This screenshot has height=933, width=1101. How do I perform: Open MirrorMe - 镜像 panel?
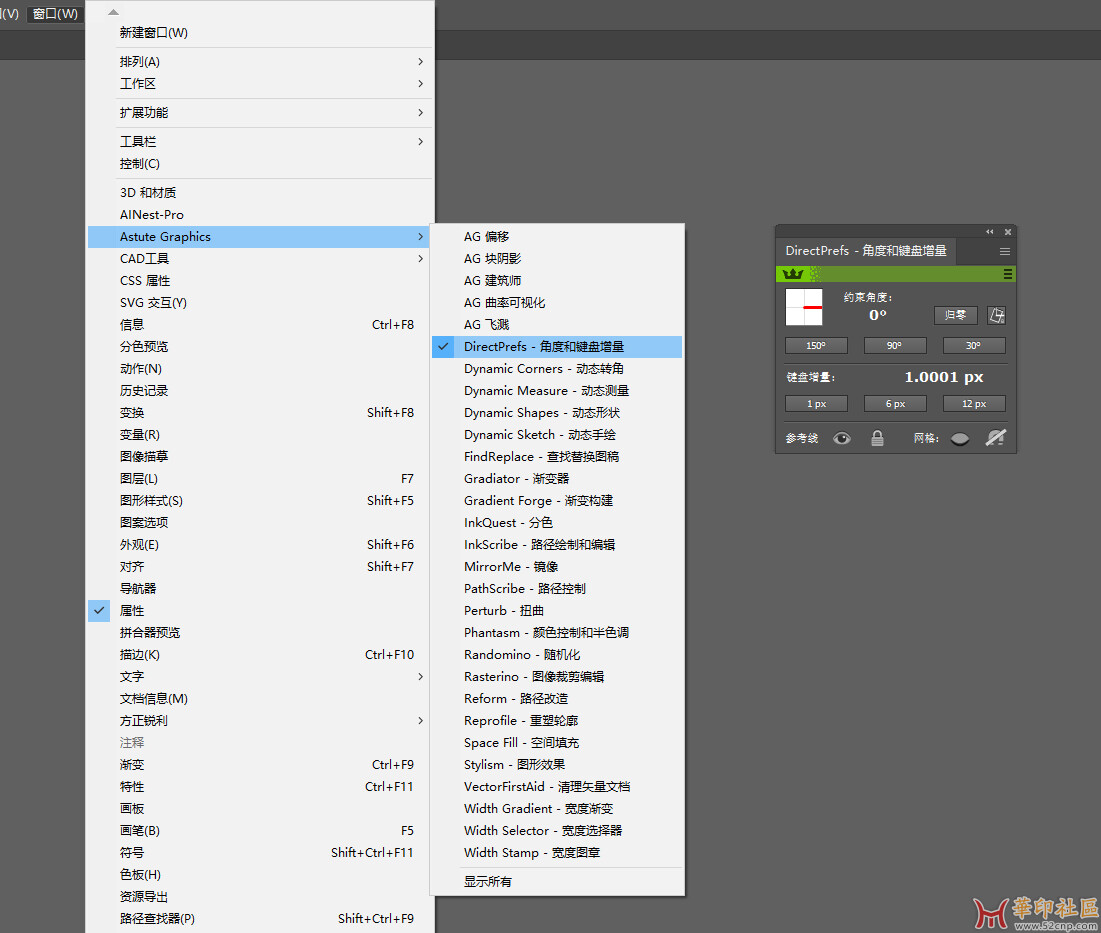(557, 567)
